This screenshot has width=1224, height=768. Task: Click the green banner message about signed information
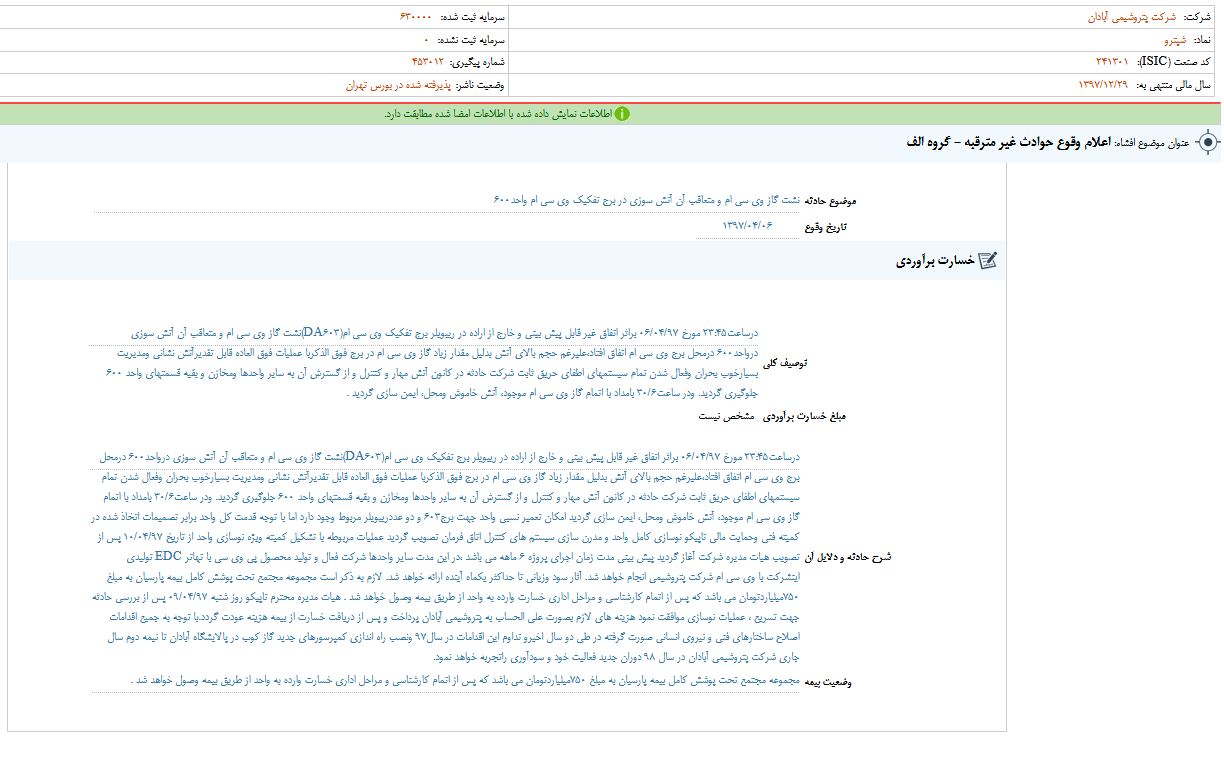click(x=497, y=114)
